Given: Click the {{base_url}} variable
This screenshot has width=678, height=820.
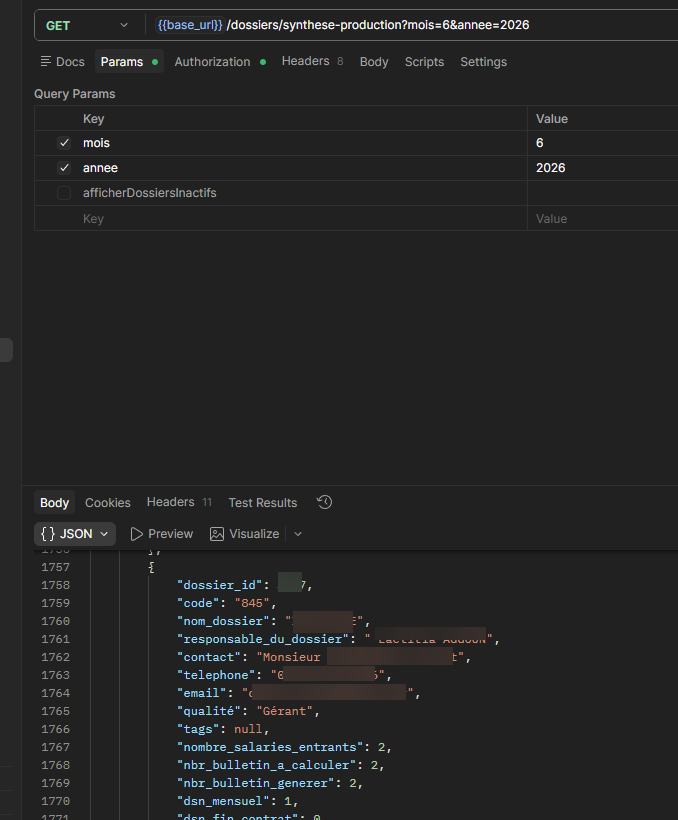Looking at the screenshot, I should coord(190,25).
